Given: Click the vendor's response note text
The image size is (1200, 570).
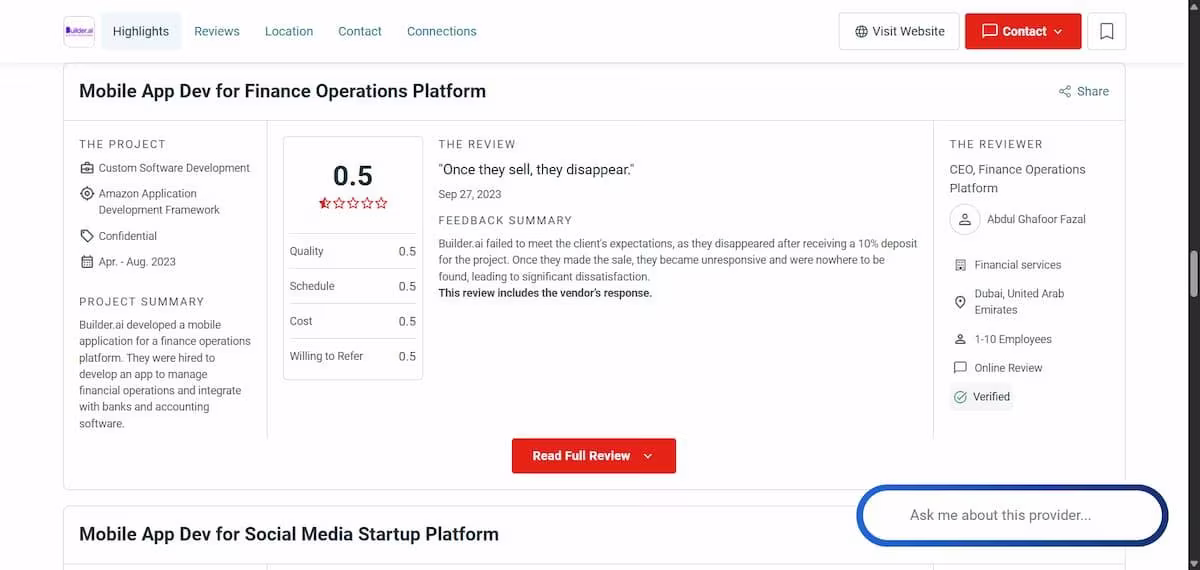Looking at the screenshot, I should pyautogui.click(x=545, y=293).
